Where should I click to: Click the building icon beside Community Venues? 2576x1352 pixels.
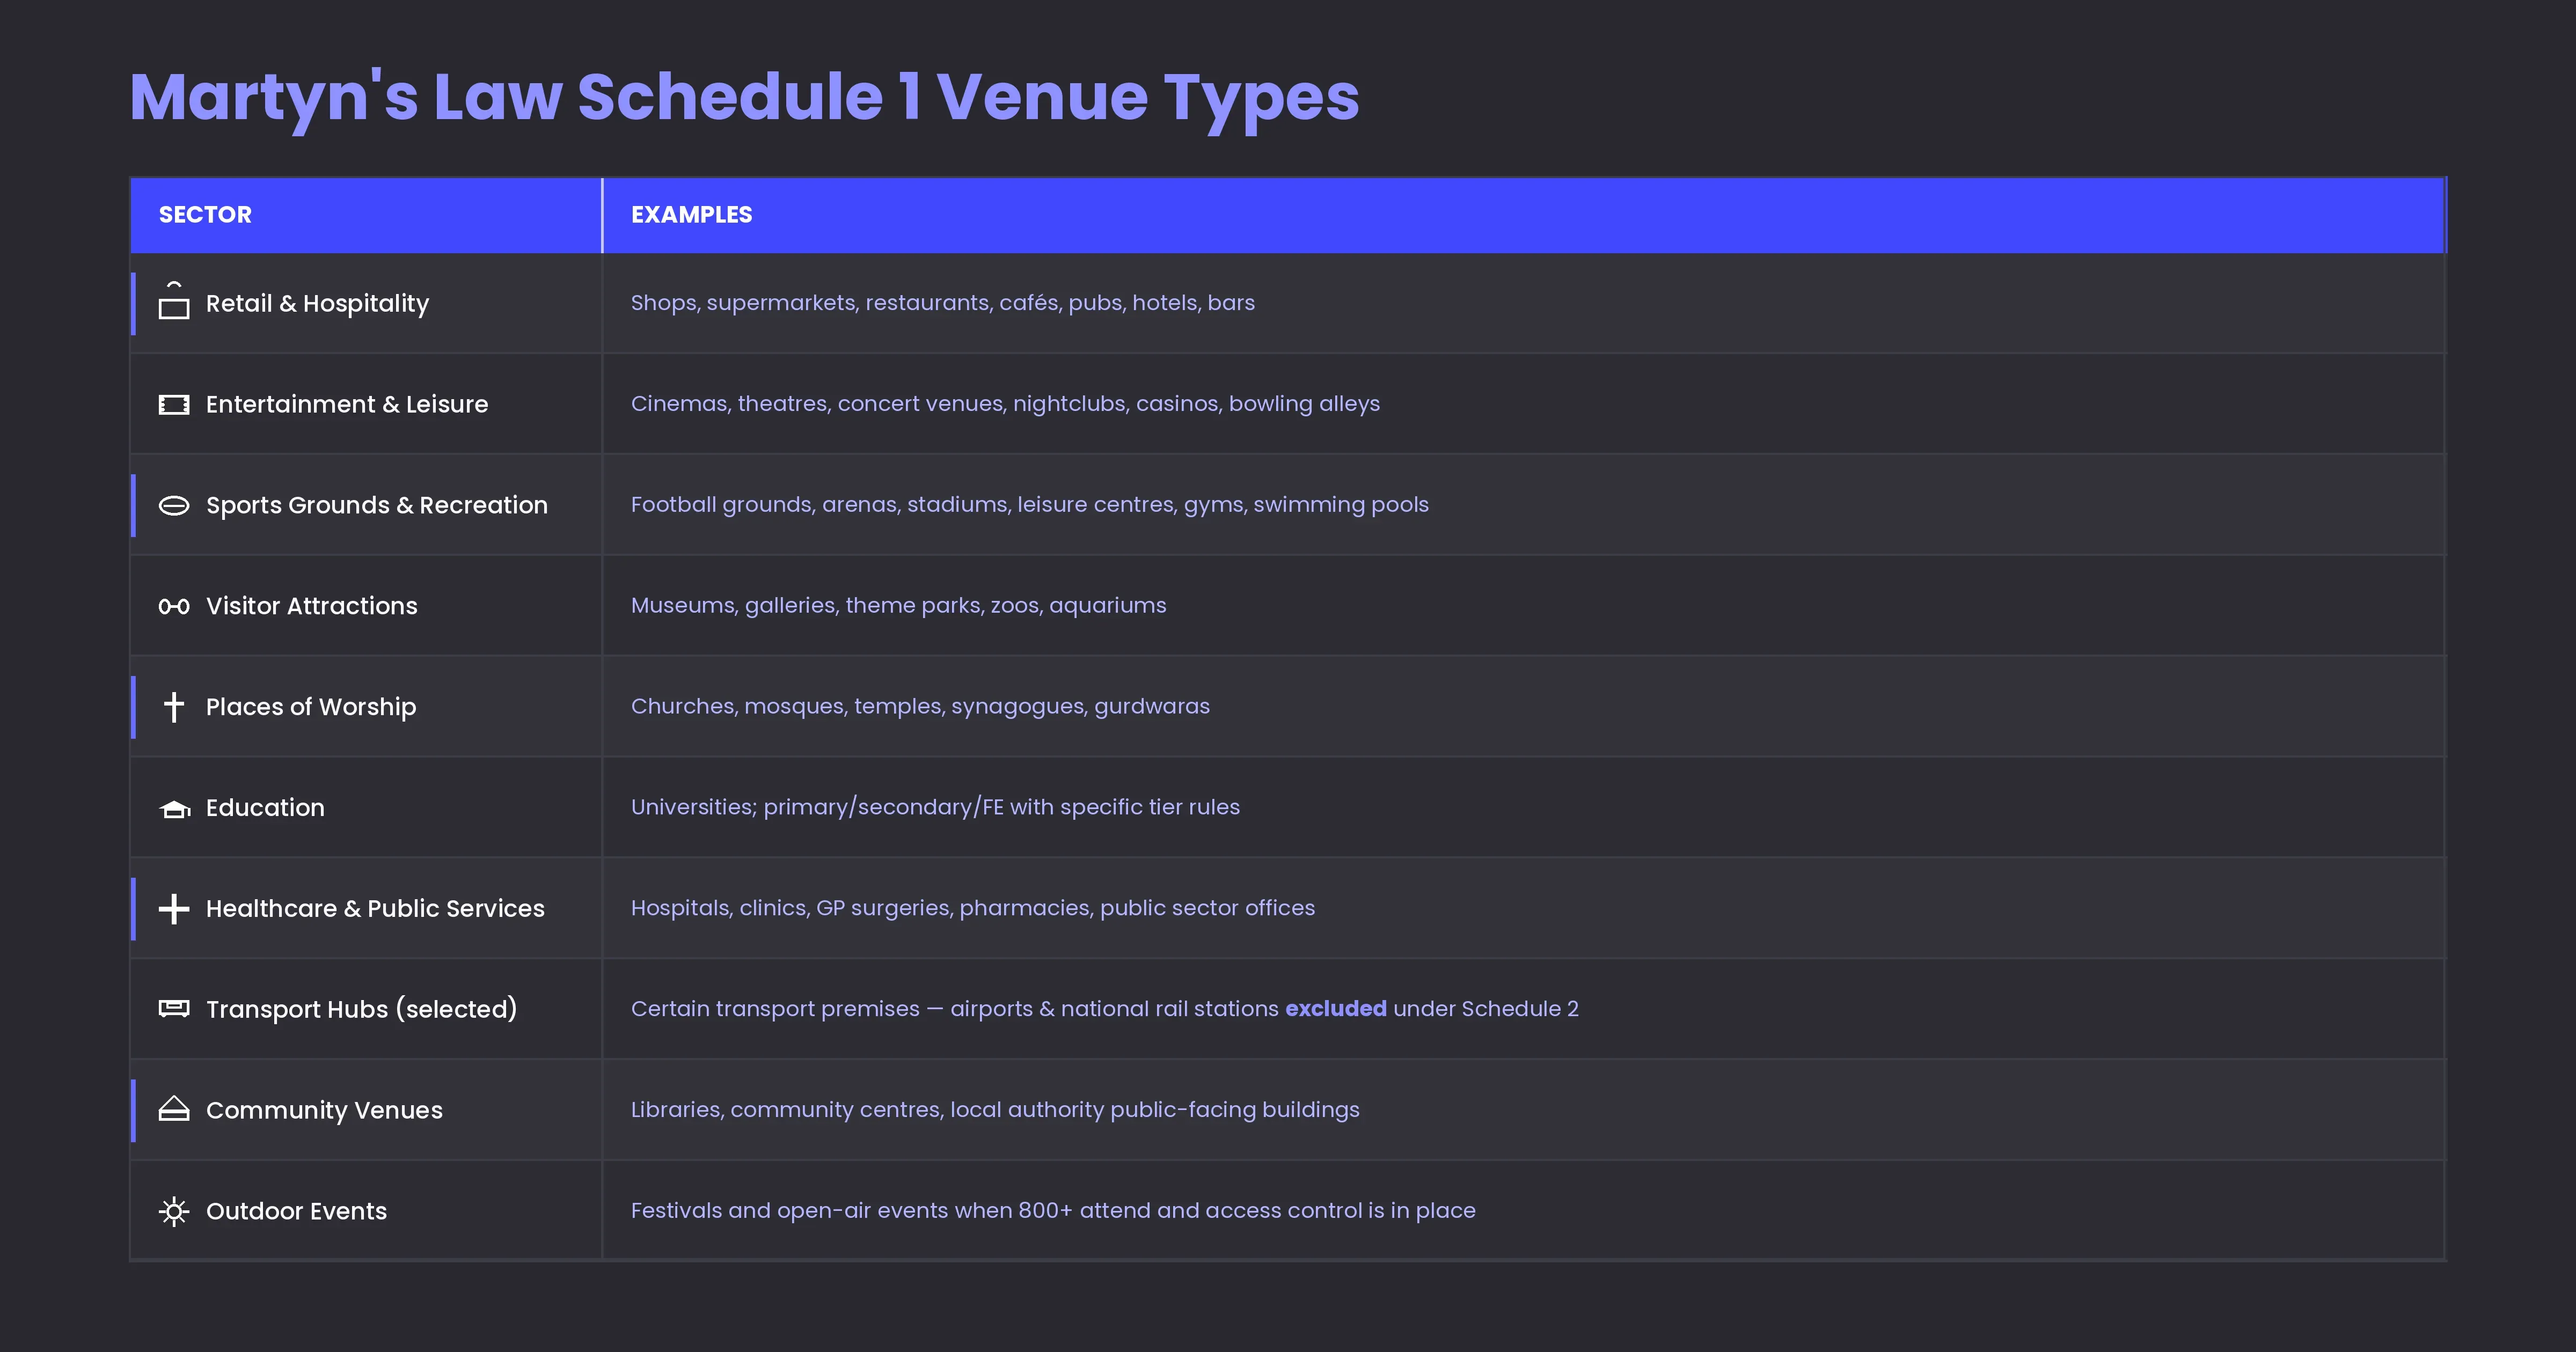tap(174, 1109)
